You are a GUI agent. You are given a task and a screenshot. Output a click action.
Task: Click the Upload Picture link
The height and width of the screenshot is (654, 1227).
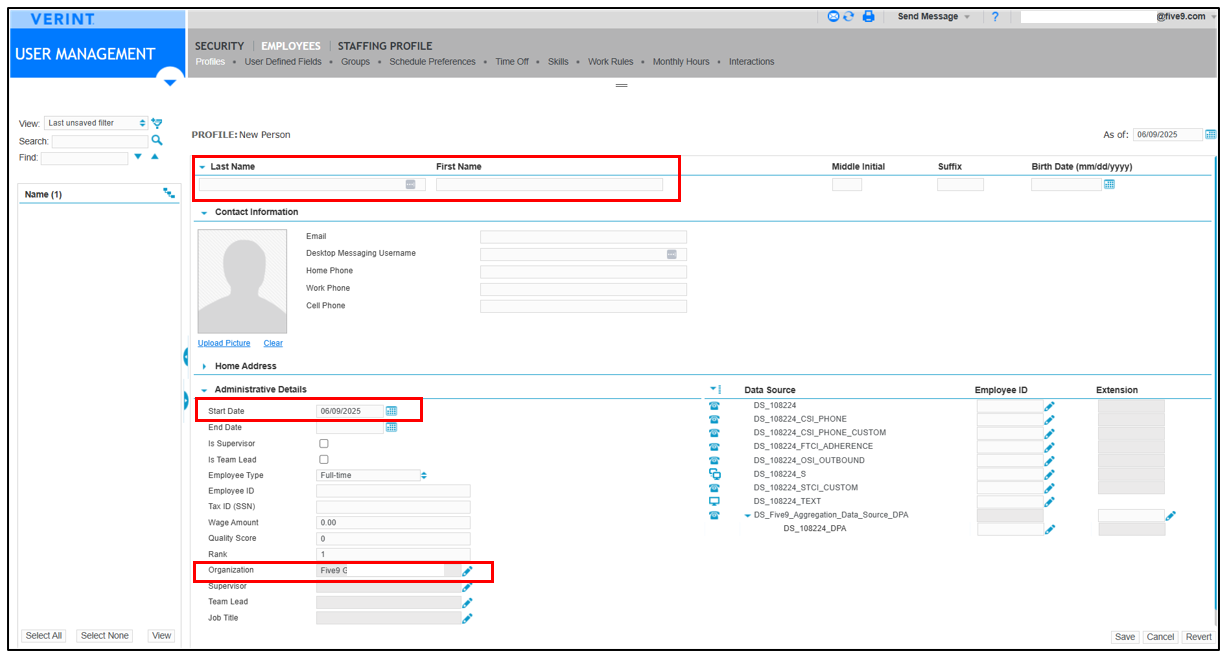224,343
